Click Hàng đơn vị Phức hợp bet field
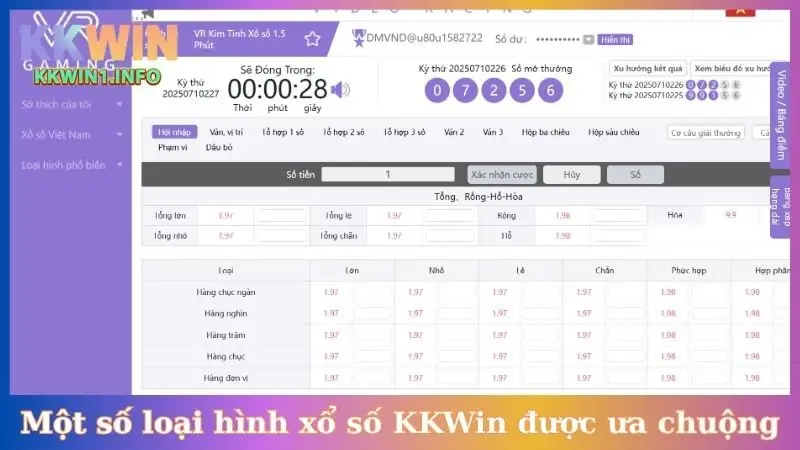Image resolution: width=800 pixels, height=450 pixels. tap(709, 378)
